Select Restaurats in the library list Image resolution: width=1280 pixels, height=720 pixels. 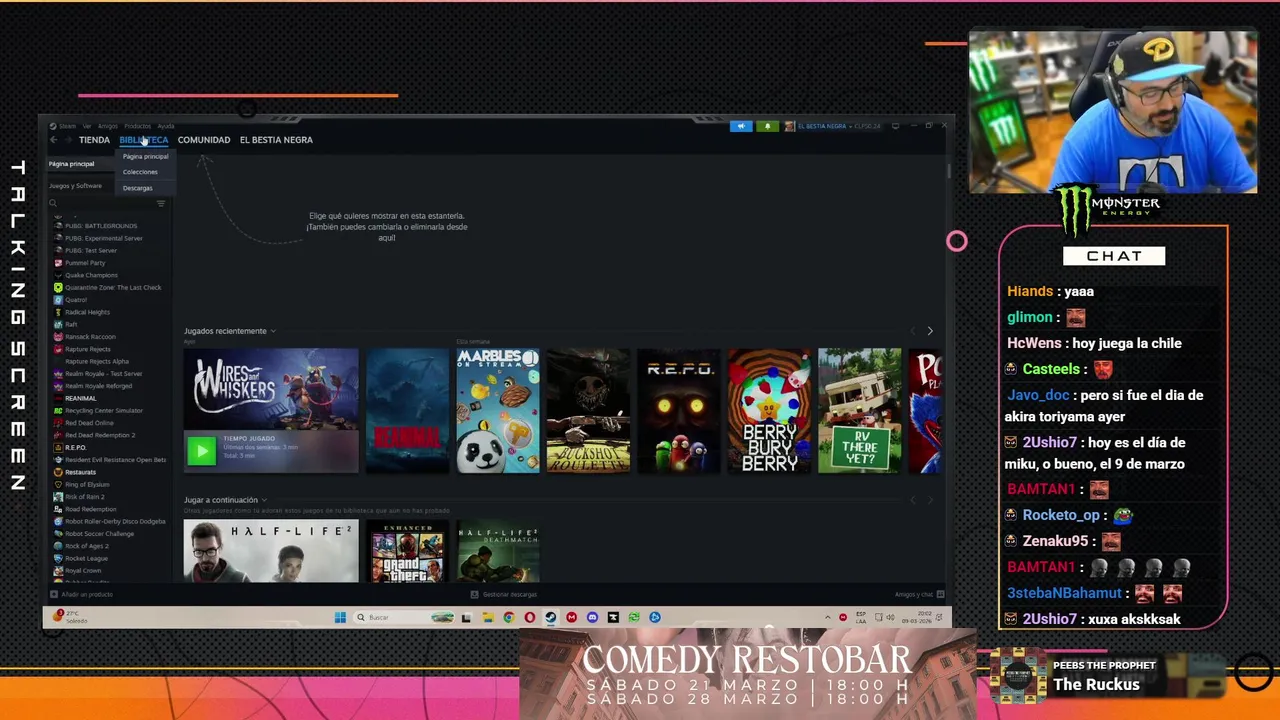click(x=80, y=472)
